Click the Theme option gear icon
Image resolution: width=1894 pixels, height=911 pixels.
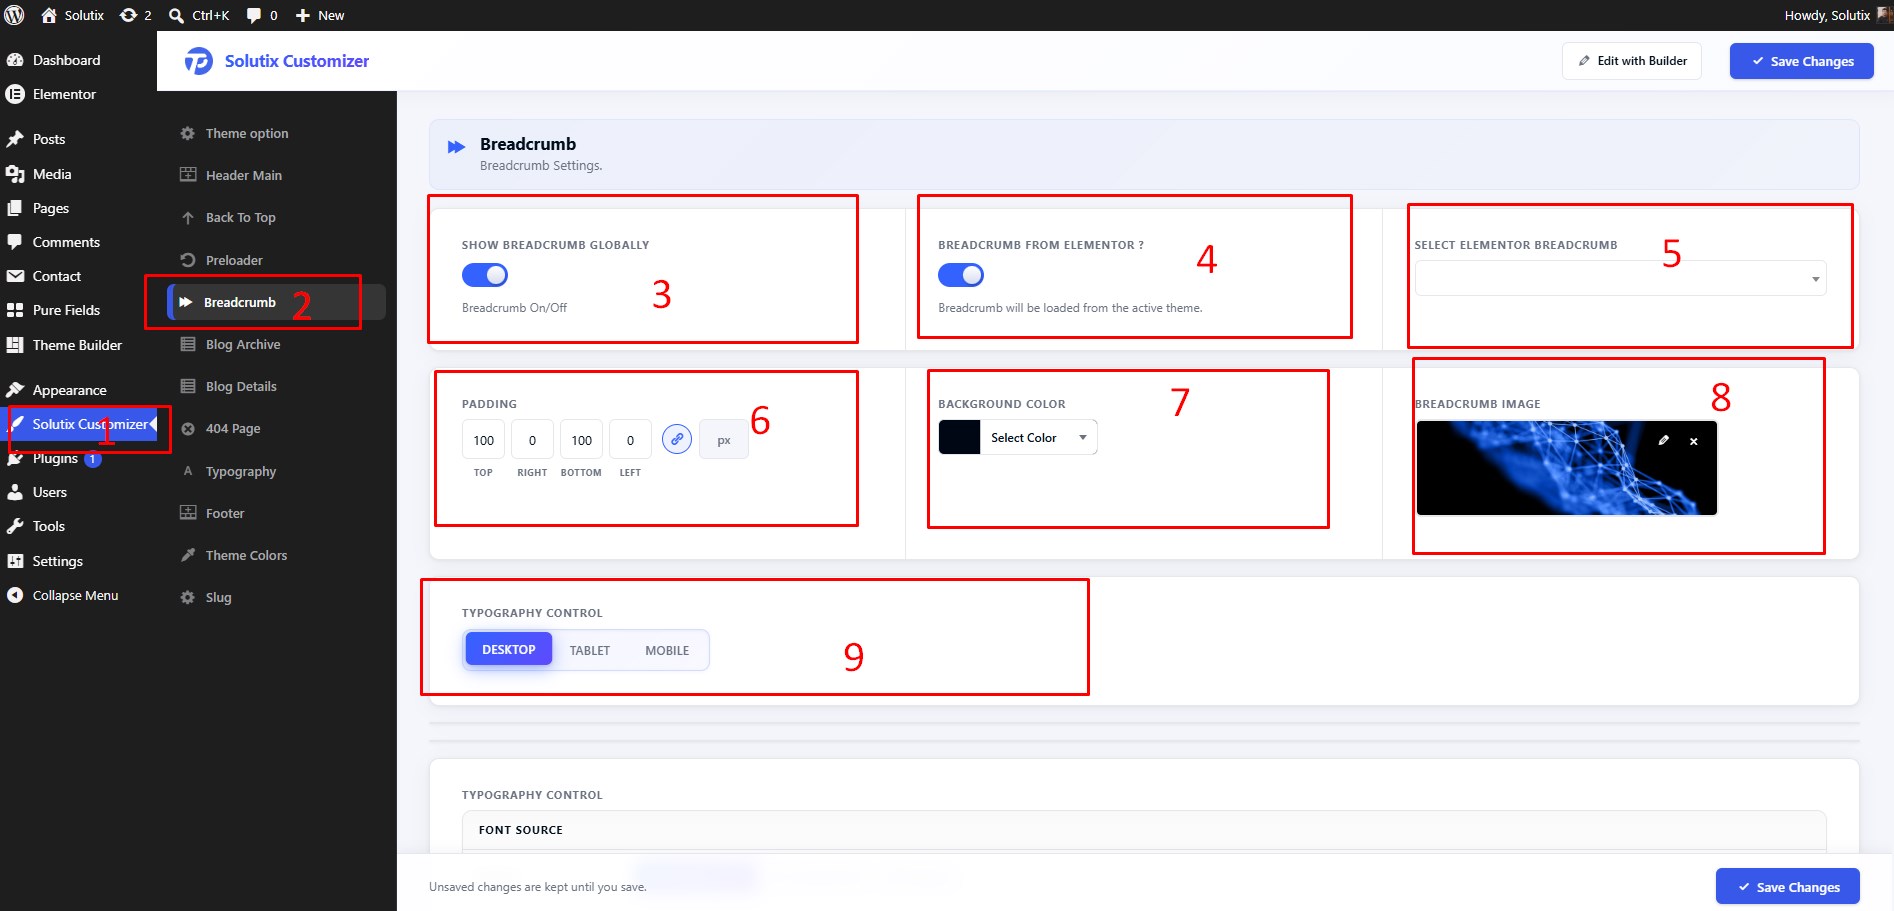[187, 133]
